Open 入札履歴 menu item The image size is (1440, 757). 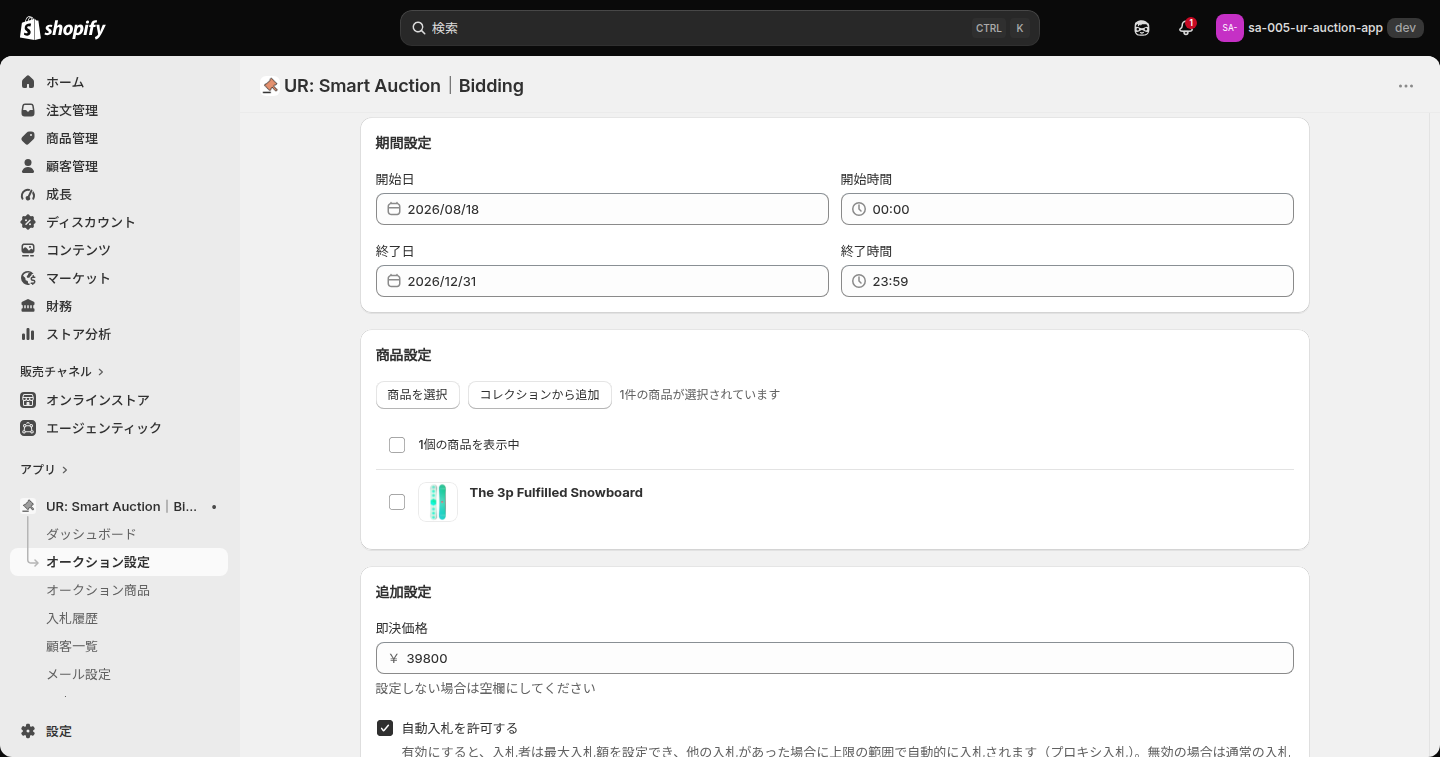[x=72, y=618]
